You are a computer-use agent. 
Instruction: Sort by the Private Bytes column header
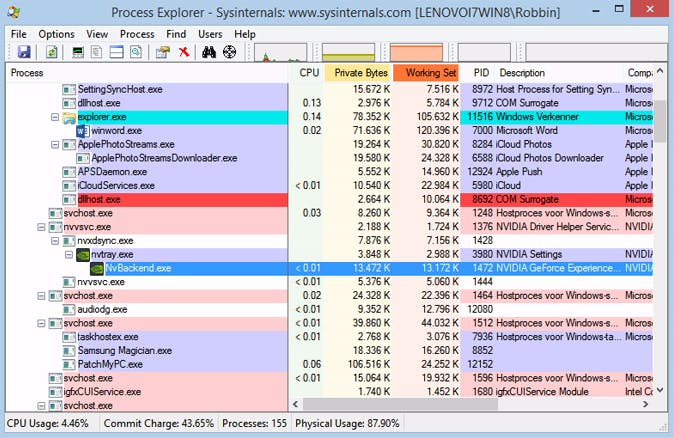(358, 73)
